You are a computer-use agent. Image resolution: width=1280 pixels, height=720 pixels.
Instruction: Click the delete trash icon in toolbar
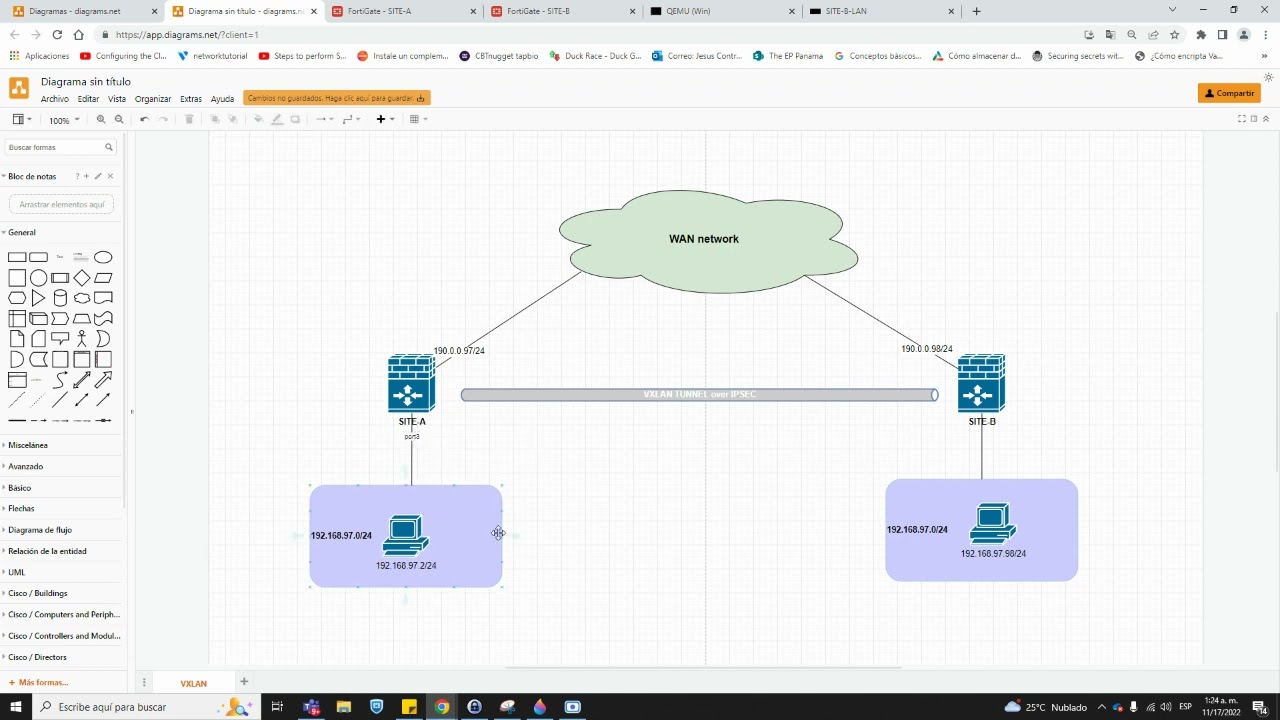[x=189, y=119]
